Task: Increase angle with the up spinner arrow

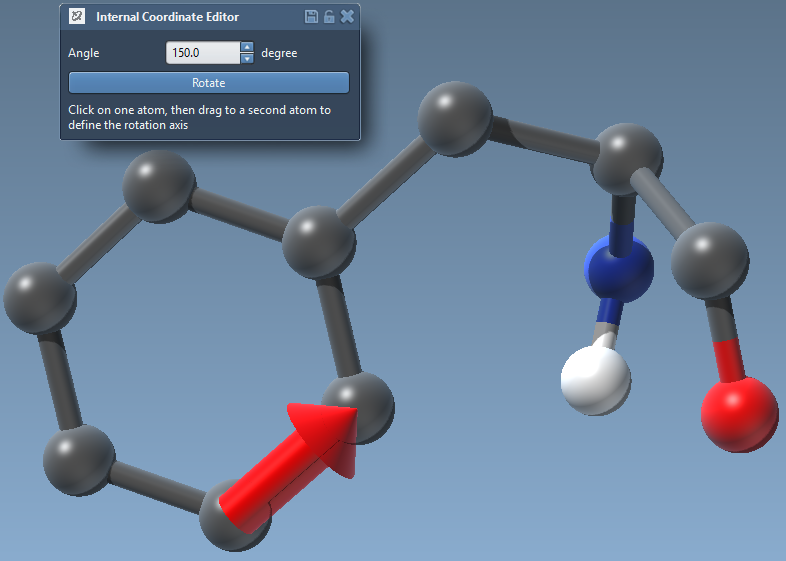Action: (247, 47)
